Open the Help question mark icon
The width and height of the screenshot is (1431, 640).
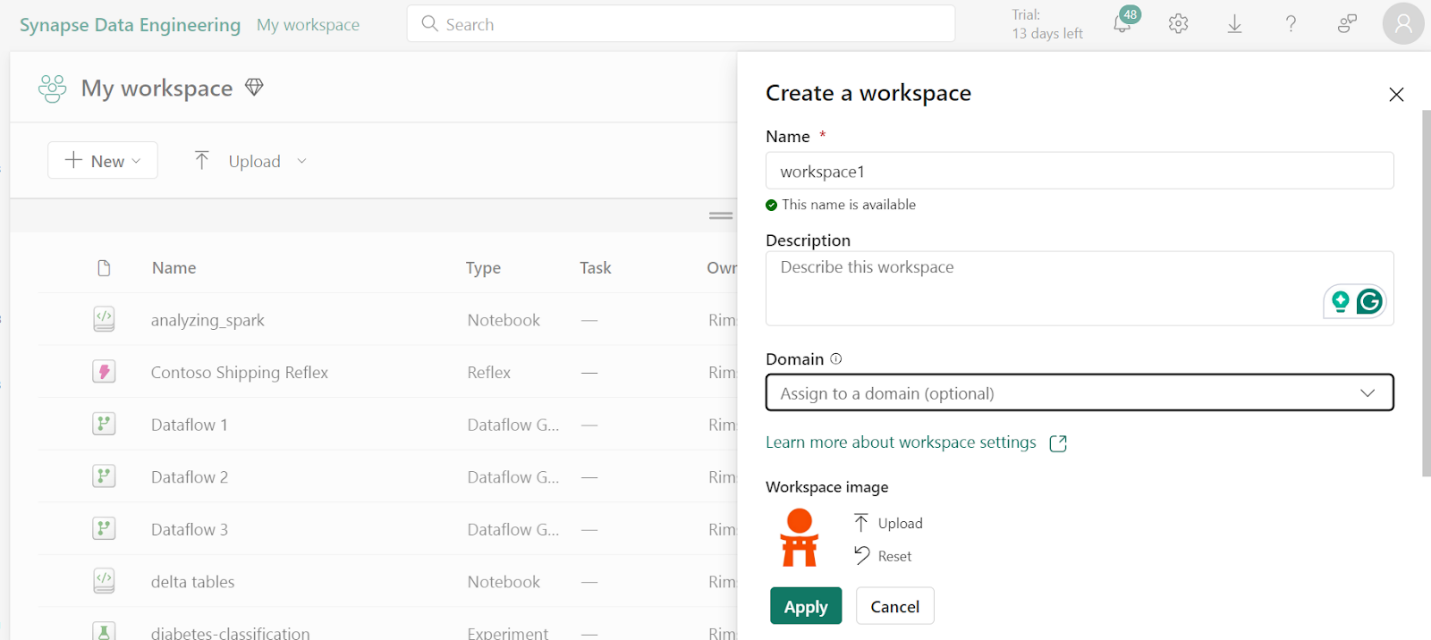click(1290, 23)
